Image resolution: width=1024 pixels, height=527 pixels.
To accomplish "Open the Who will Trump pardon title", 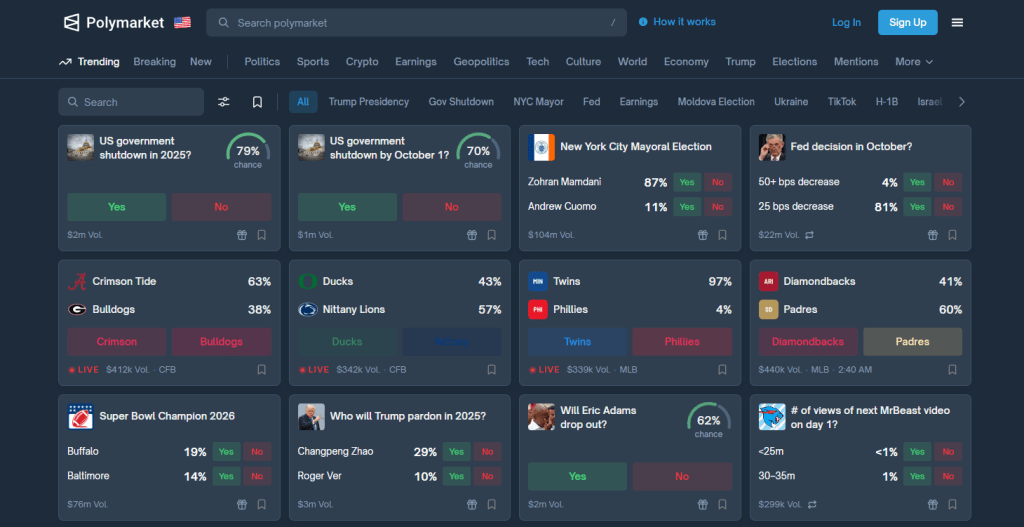I will (408, 416).
